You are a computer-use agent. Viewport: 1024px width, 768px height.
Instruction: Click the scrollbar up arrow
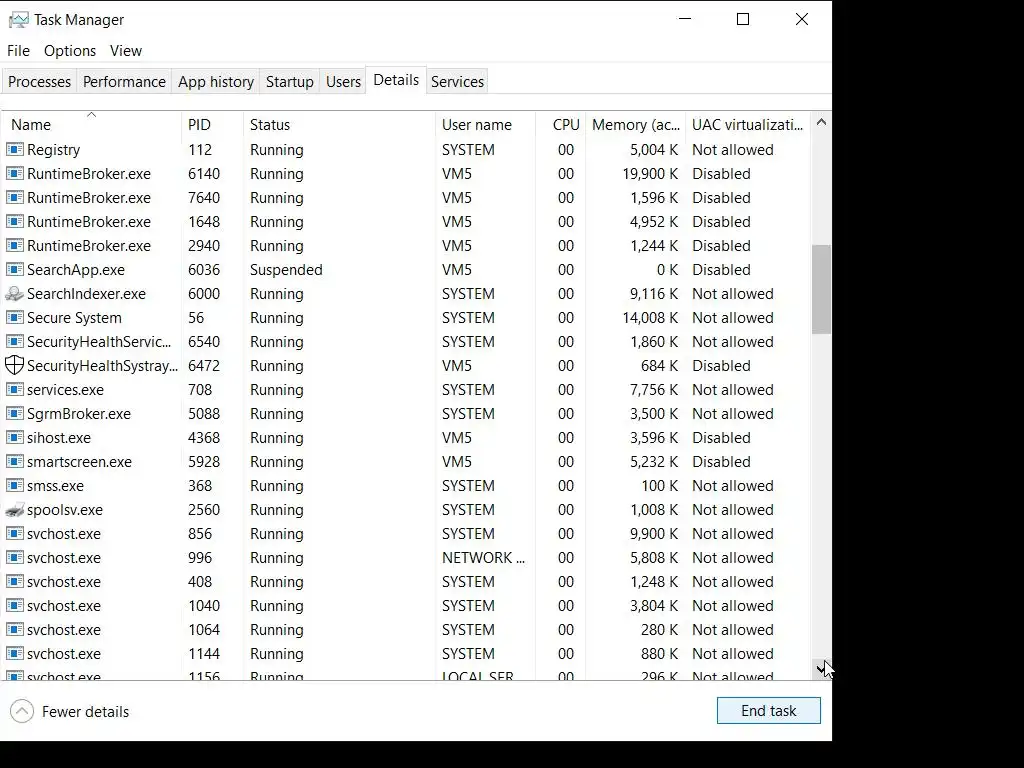[x=822, y=122]
